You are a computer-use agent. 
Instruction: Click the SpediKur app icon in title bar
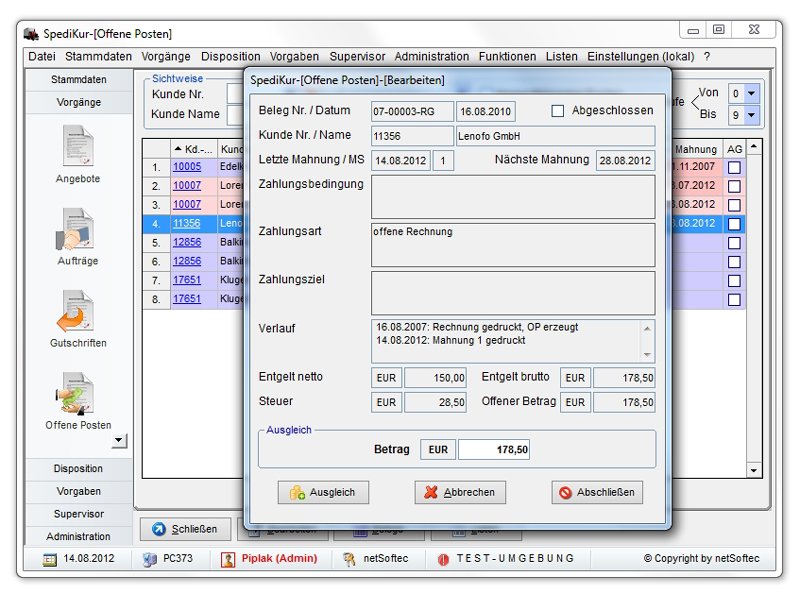coord(32,34)
